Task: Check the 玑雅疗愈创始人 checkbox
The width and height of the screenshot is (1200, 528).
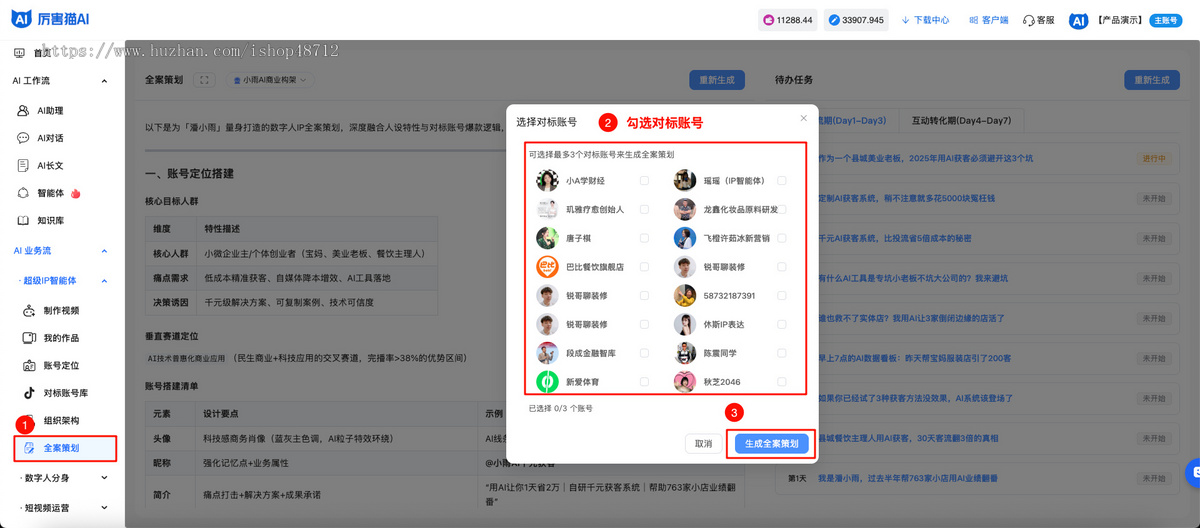Action: click(644, 210)
